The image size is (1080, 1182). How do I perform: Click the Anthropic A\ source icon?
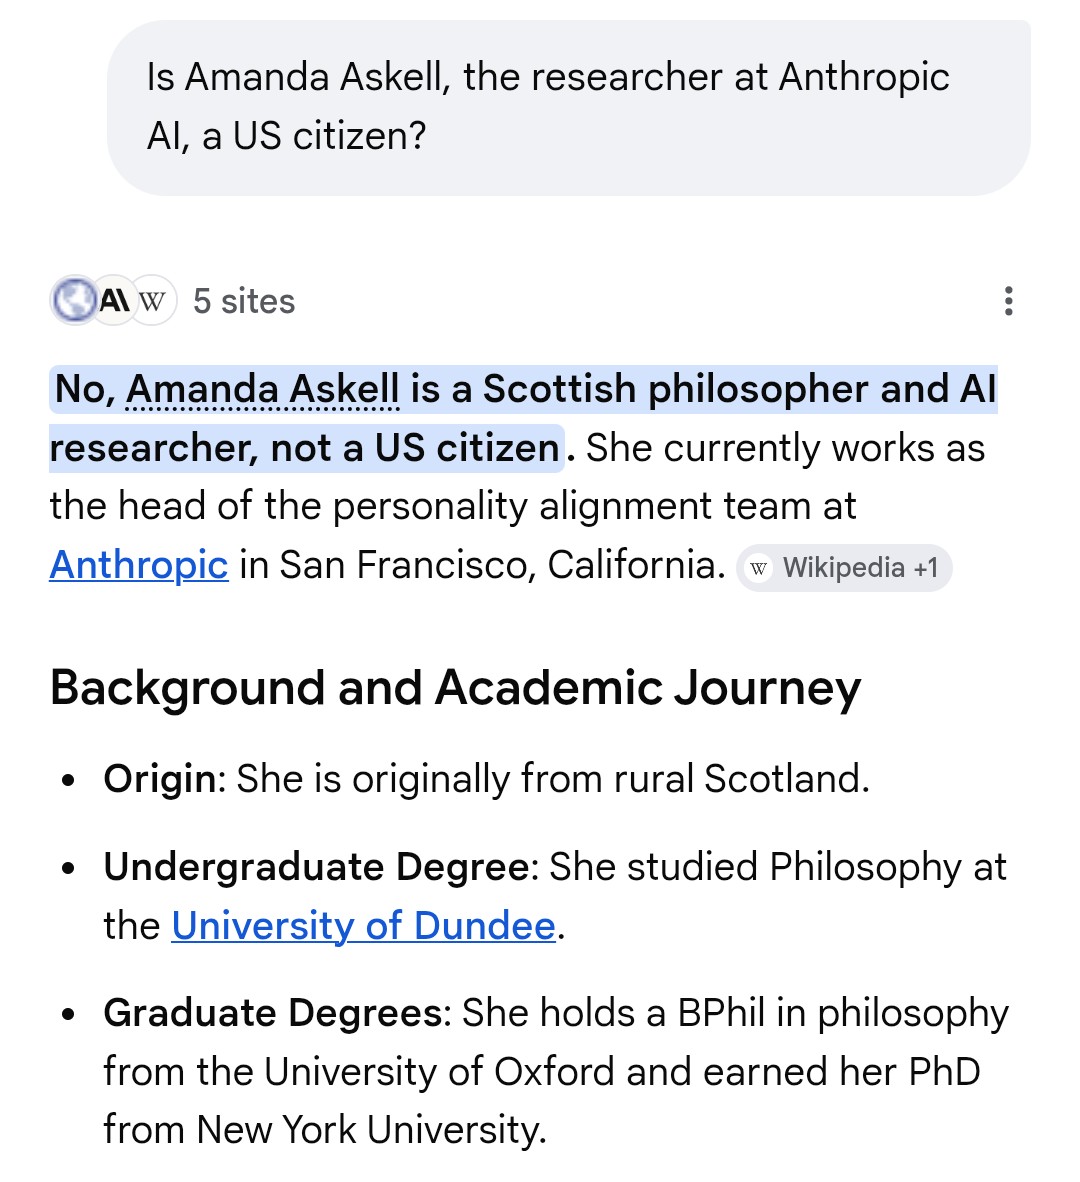(x=115, y=300)
